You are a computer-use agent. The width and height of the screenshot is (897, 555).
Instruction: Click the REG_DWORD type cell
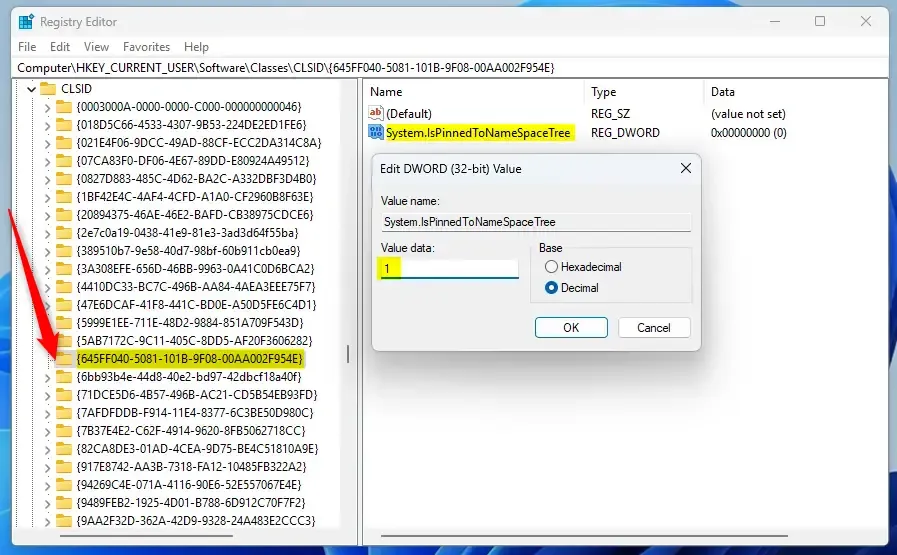pos(625,133)
